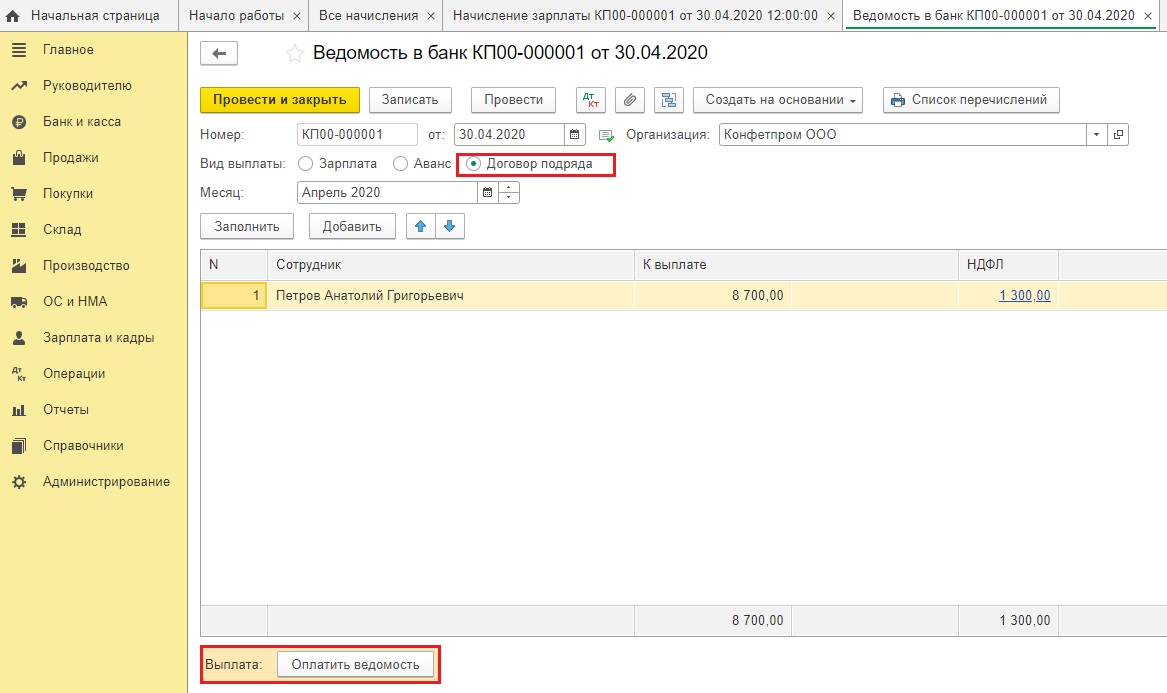Click the paperclip attachments icon

point(630,100)
